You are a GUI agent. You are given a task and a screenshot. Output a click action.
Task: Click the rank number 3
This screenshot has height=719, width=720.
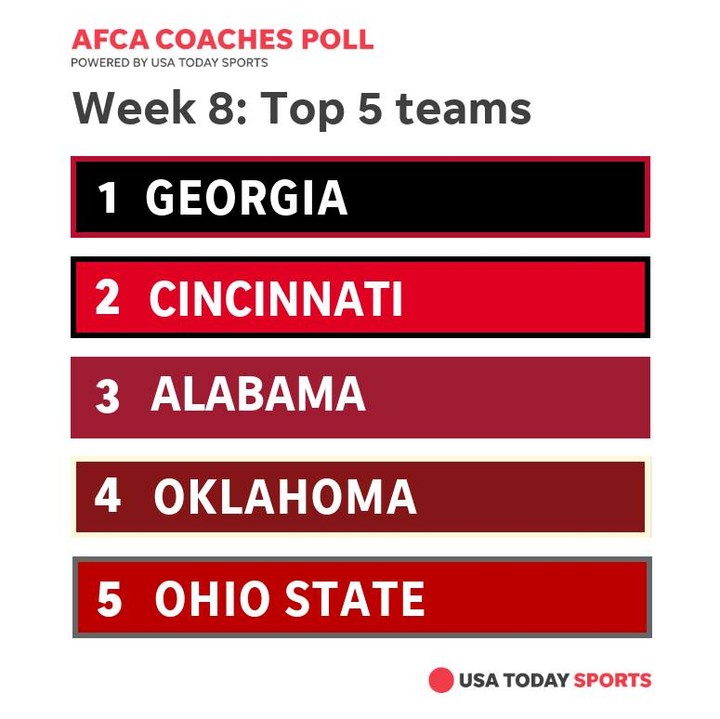click(107, 397)
